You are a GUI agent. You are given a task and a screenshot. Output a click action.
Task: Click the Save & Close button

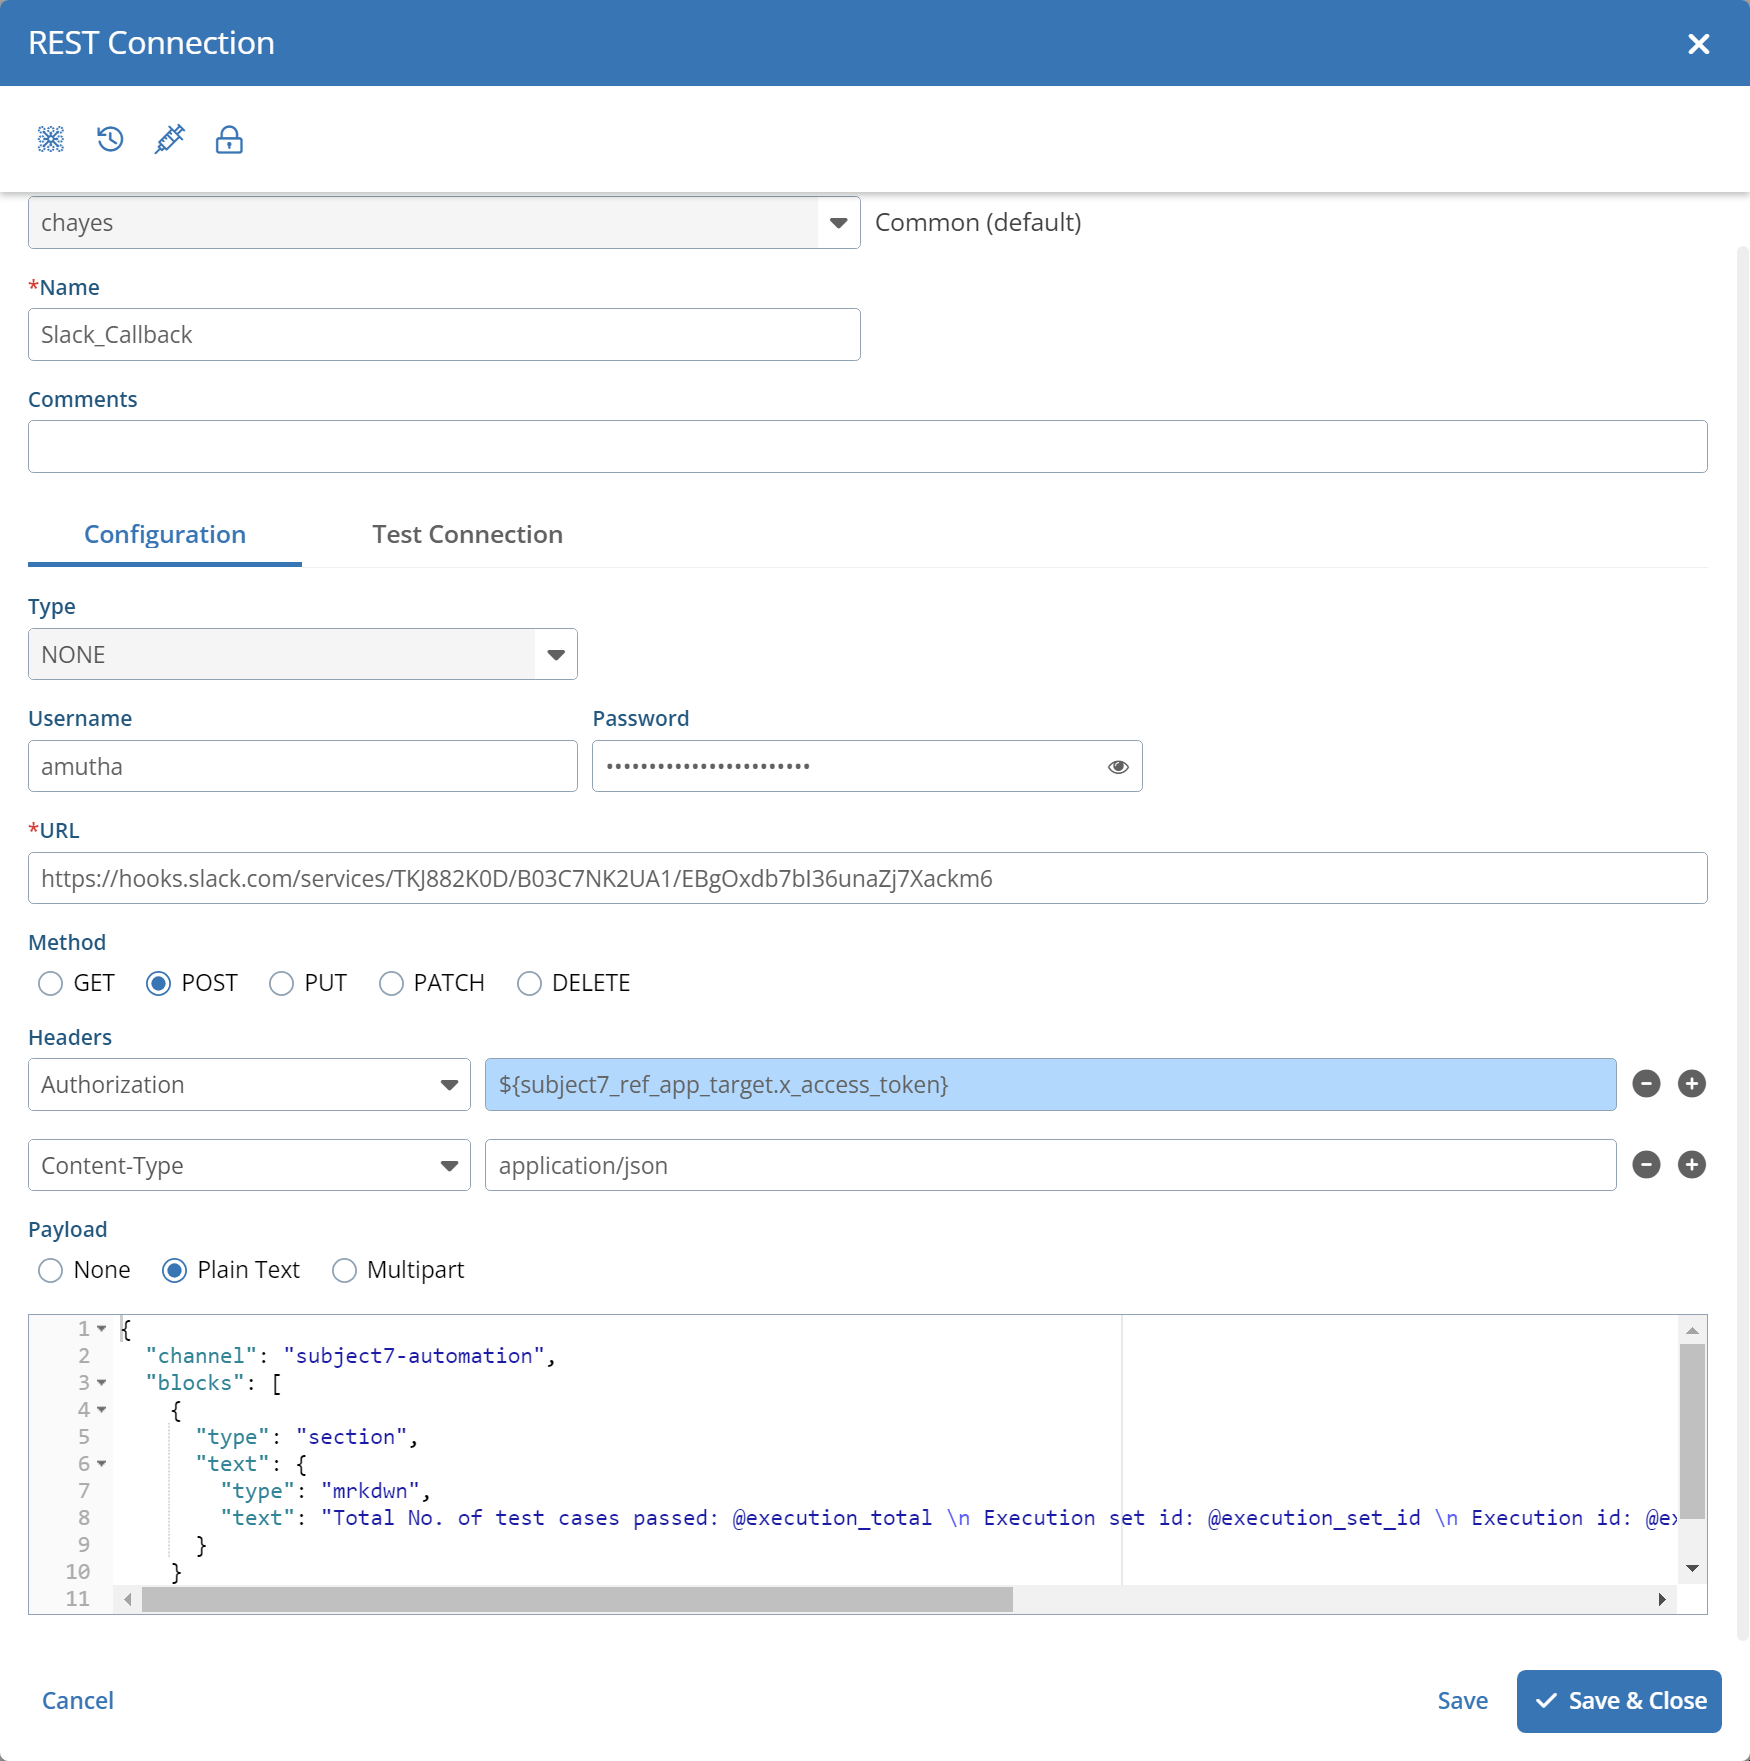tap(1618, 1701)
